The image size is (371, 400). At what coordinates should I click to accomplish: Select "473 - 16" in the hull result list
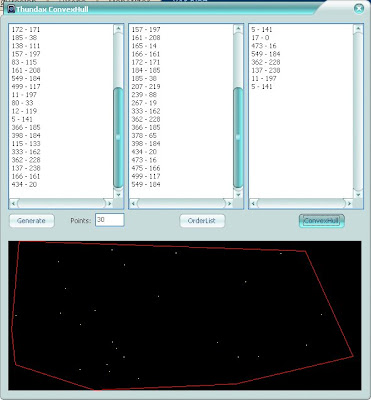[x=264, y=46]
